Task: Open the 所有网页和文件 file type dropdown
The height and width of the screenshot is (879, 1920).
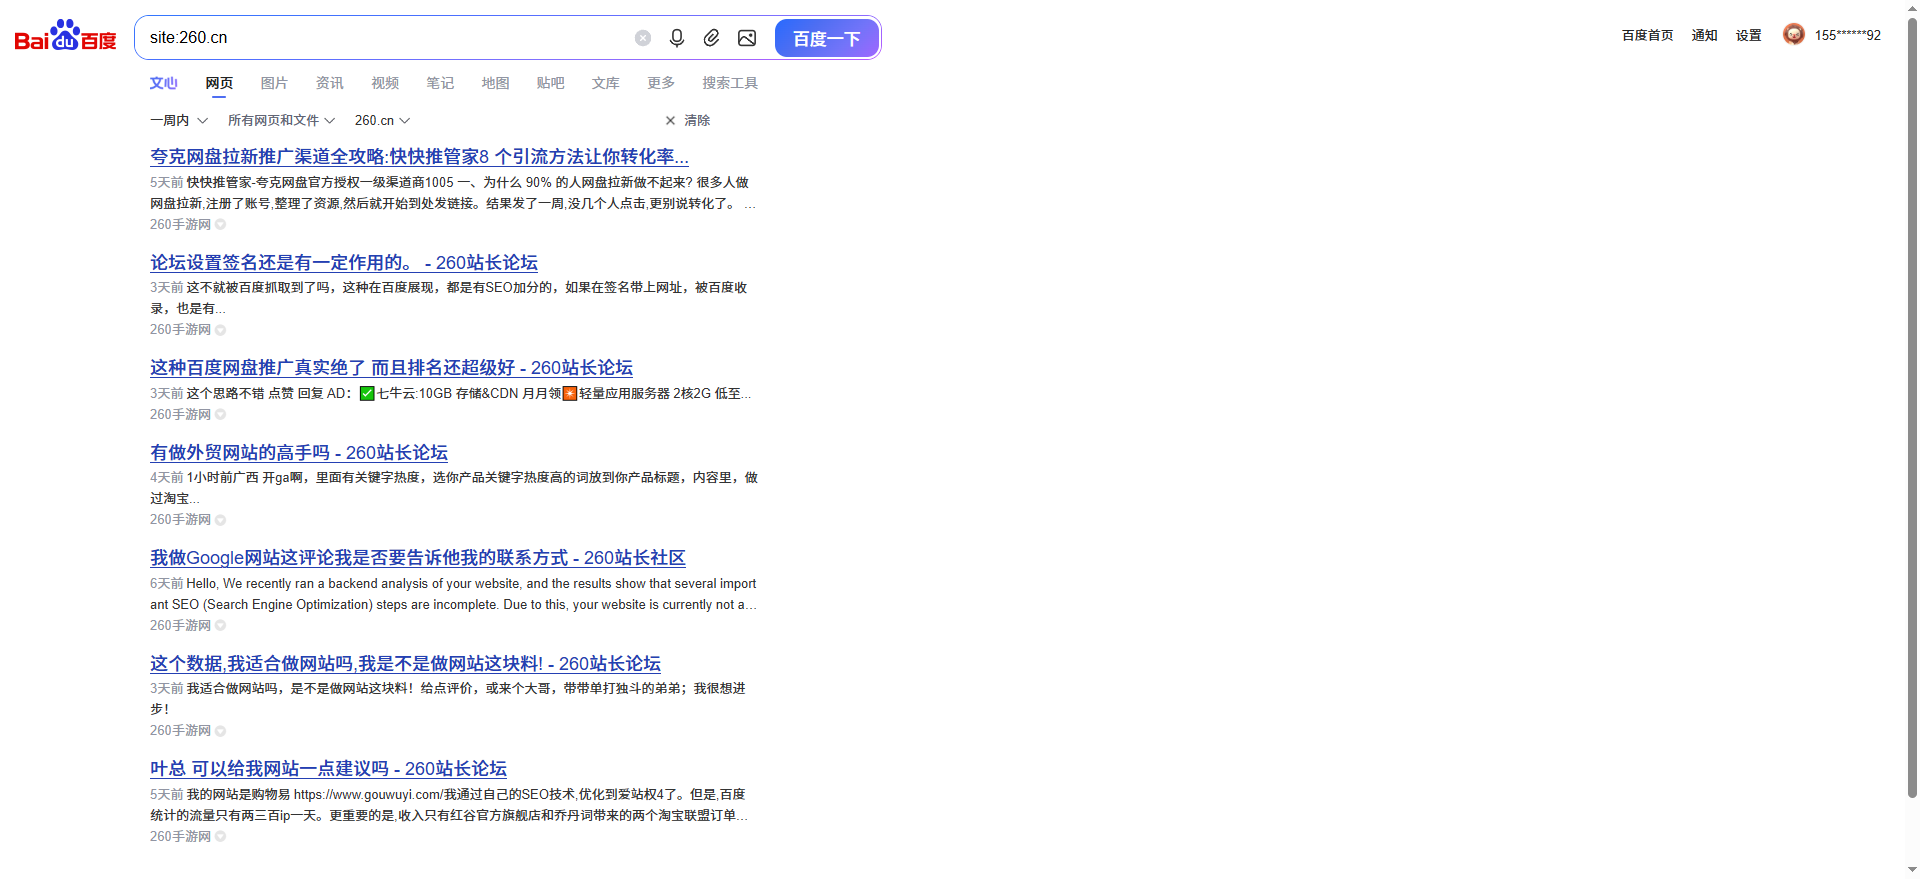Action: point(281,120)
